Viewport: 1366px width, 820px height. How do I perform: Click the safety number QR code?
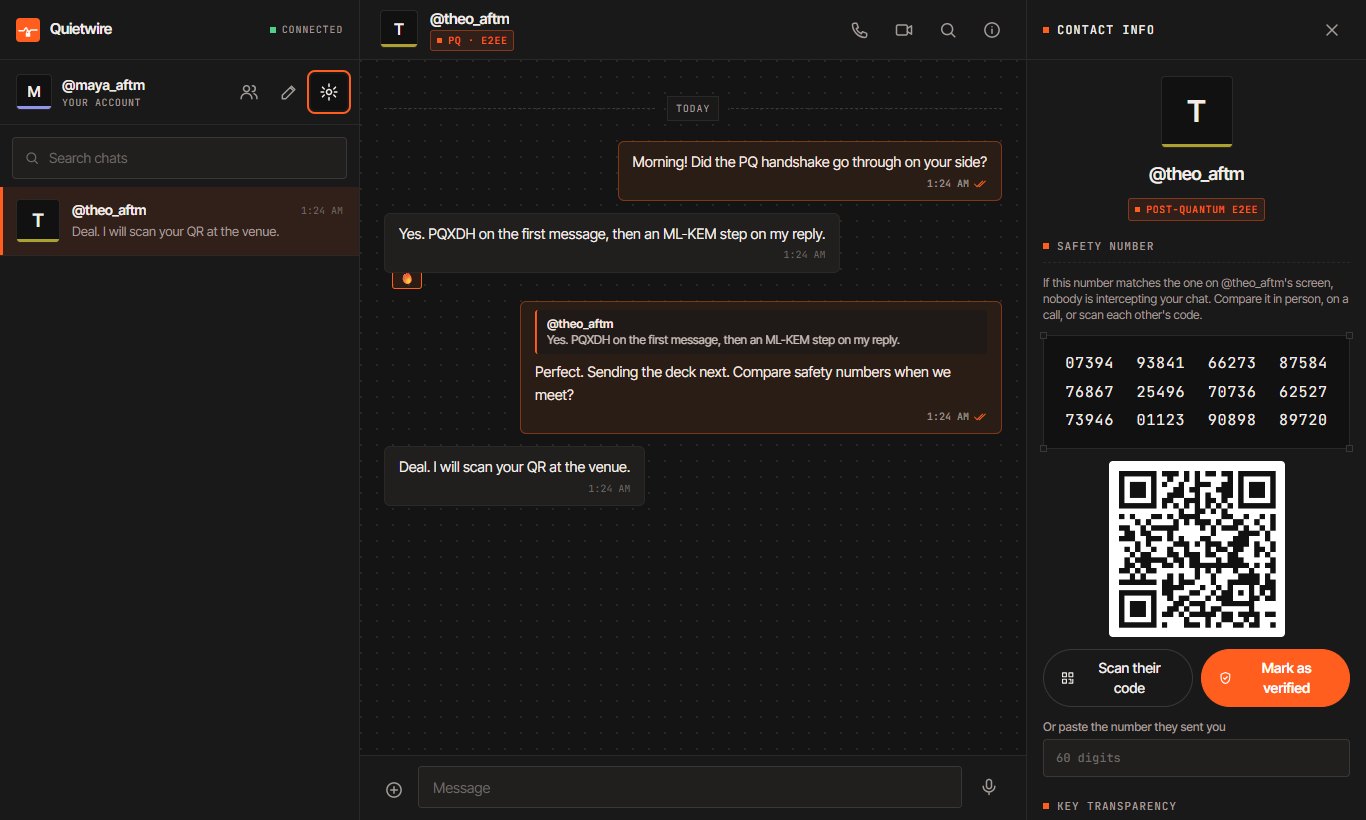[1197, 549]
